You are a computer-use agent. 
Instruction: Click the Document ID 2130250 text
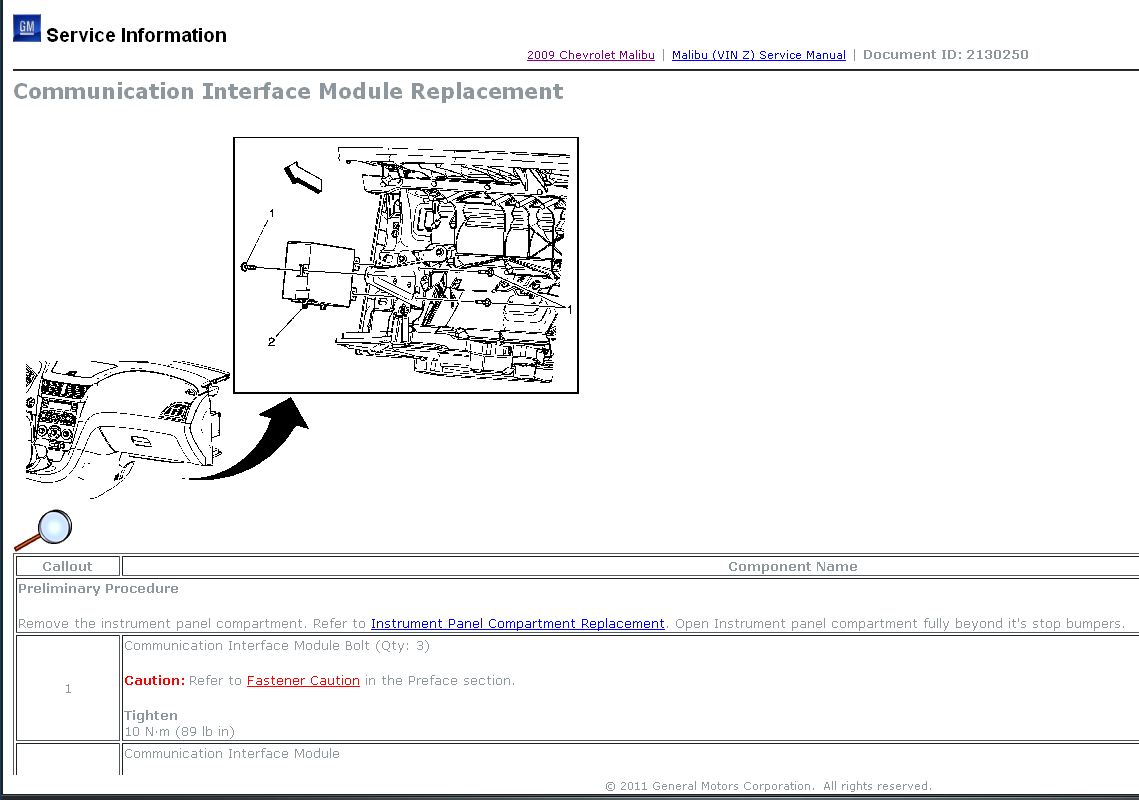coord(945,54)
